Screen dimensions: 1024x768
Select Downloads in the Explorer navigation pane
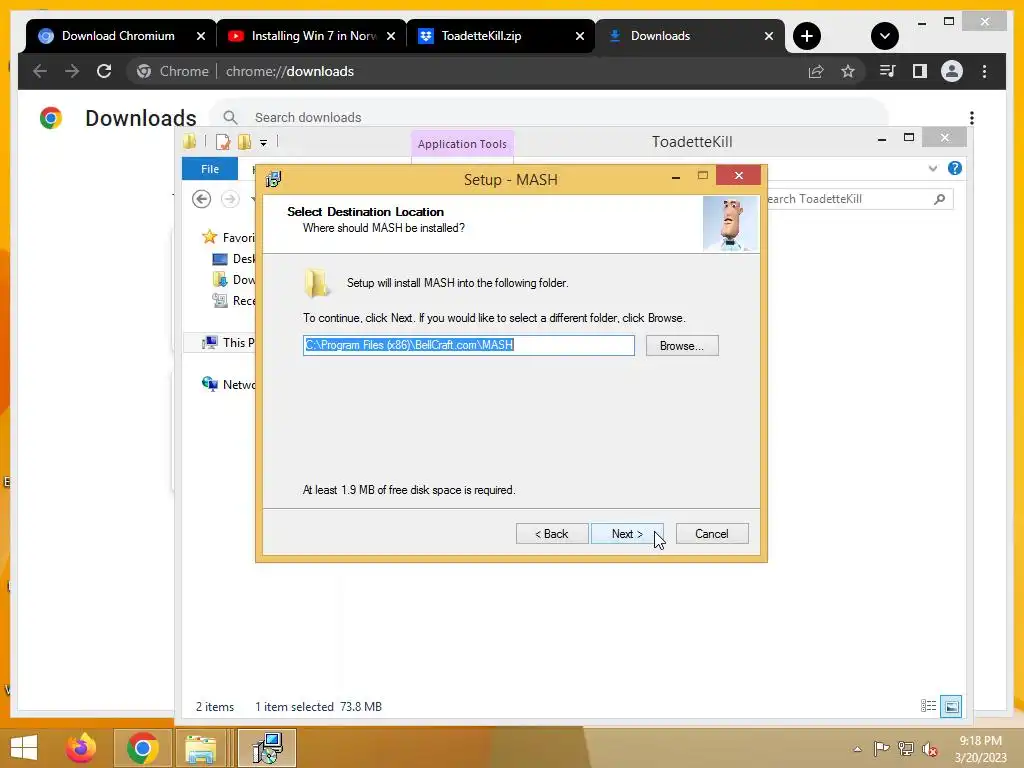tap(234, 280)
